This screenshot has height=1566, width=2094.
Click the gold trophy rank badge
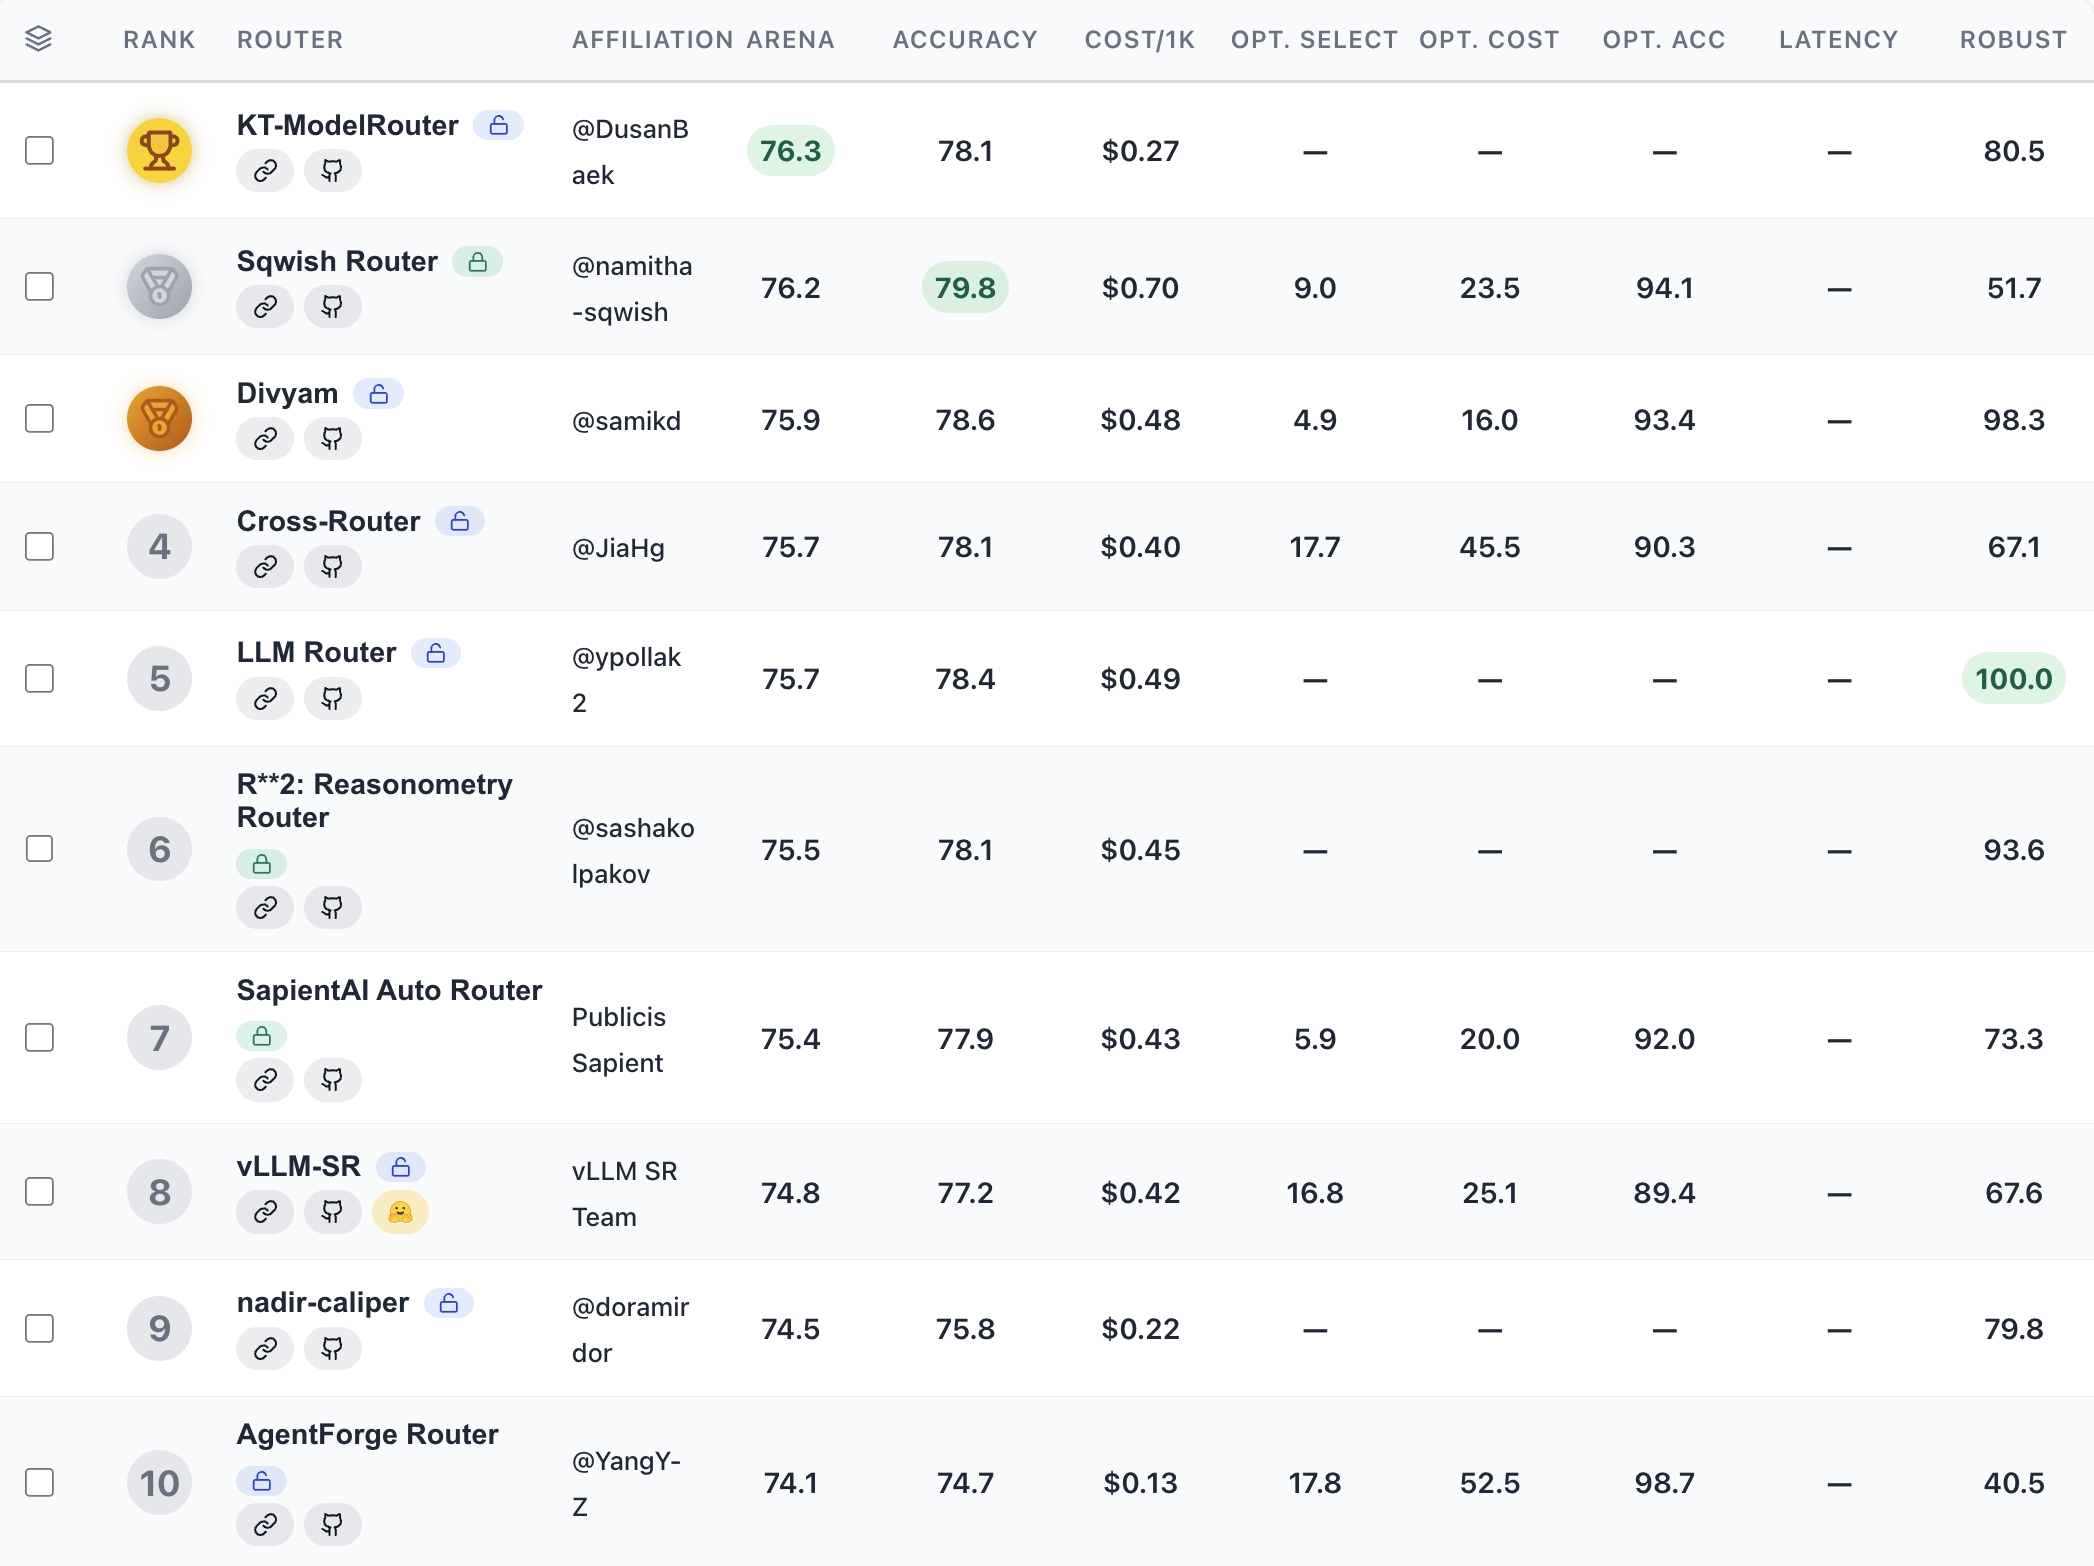tap(159, 151)
